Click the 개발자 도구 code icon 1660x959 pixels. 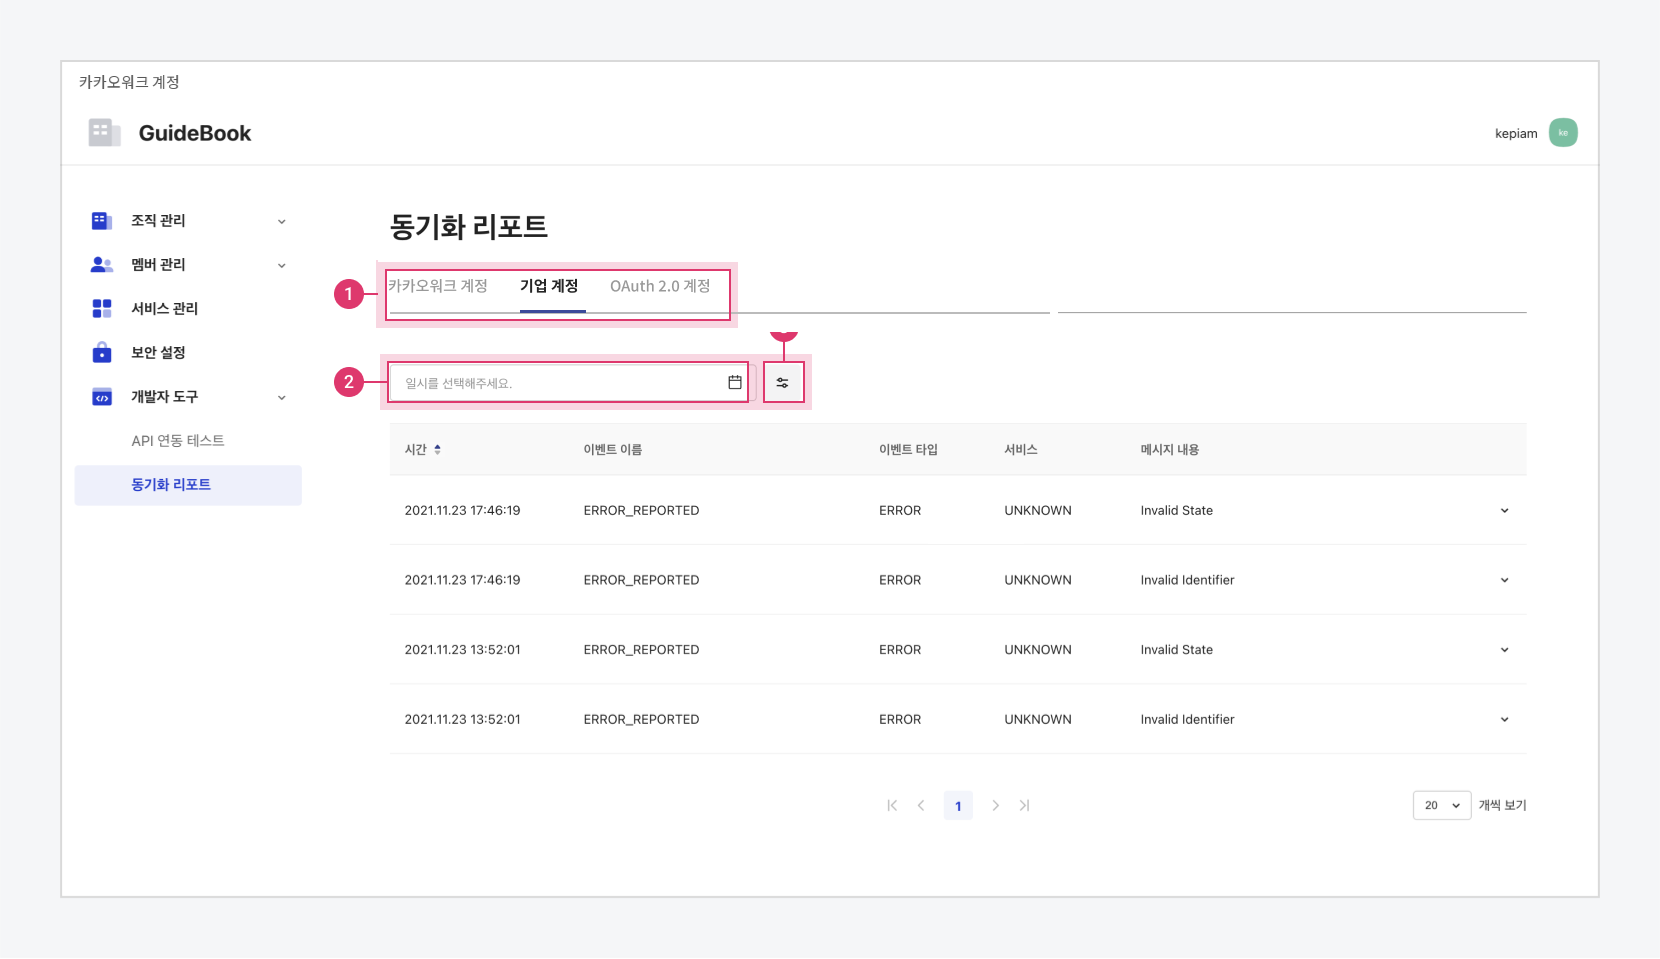click(x=102, y=397)
